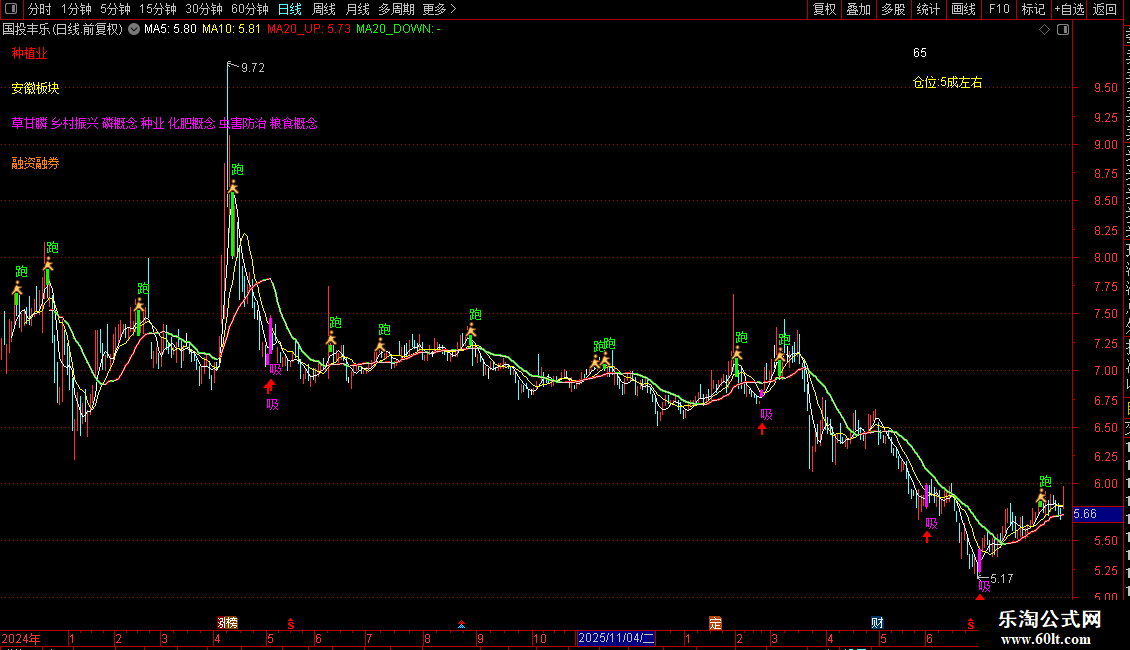Click the 仓位:5成左右 position text

[x=948, y=83]
